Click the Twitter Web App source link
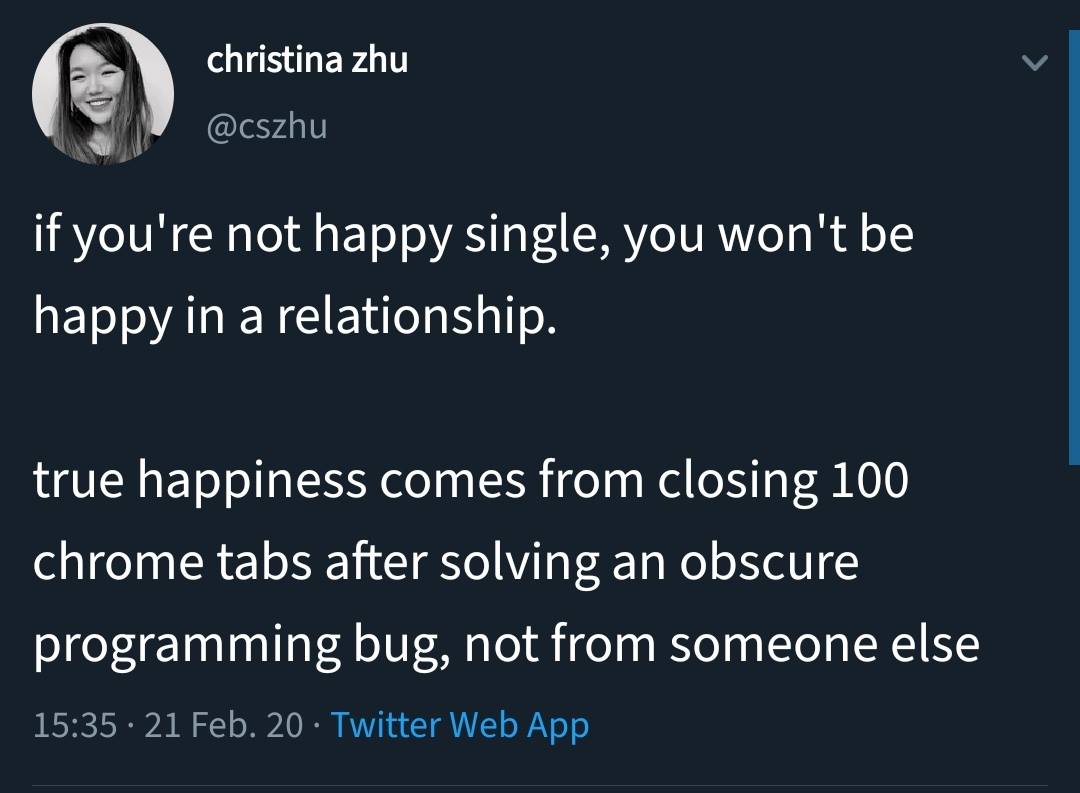1080x793 pixels. tap(459, 725)
